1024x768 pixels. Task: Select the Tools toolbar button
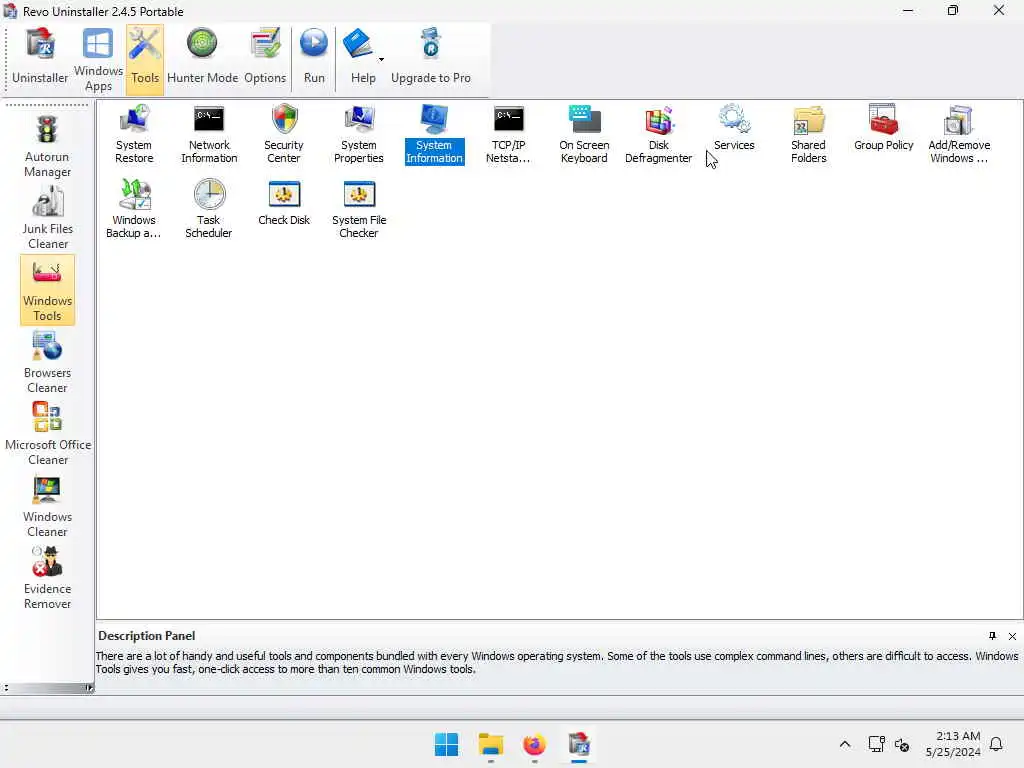[x=145, y=59]
